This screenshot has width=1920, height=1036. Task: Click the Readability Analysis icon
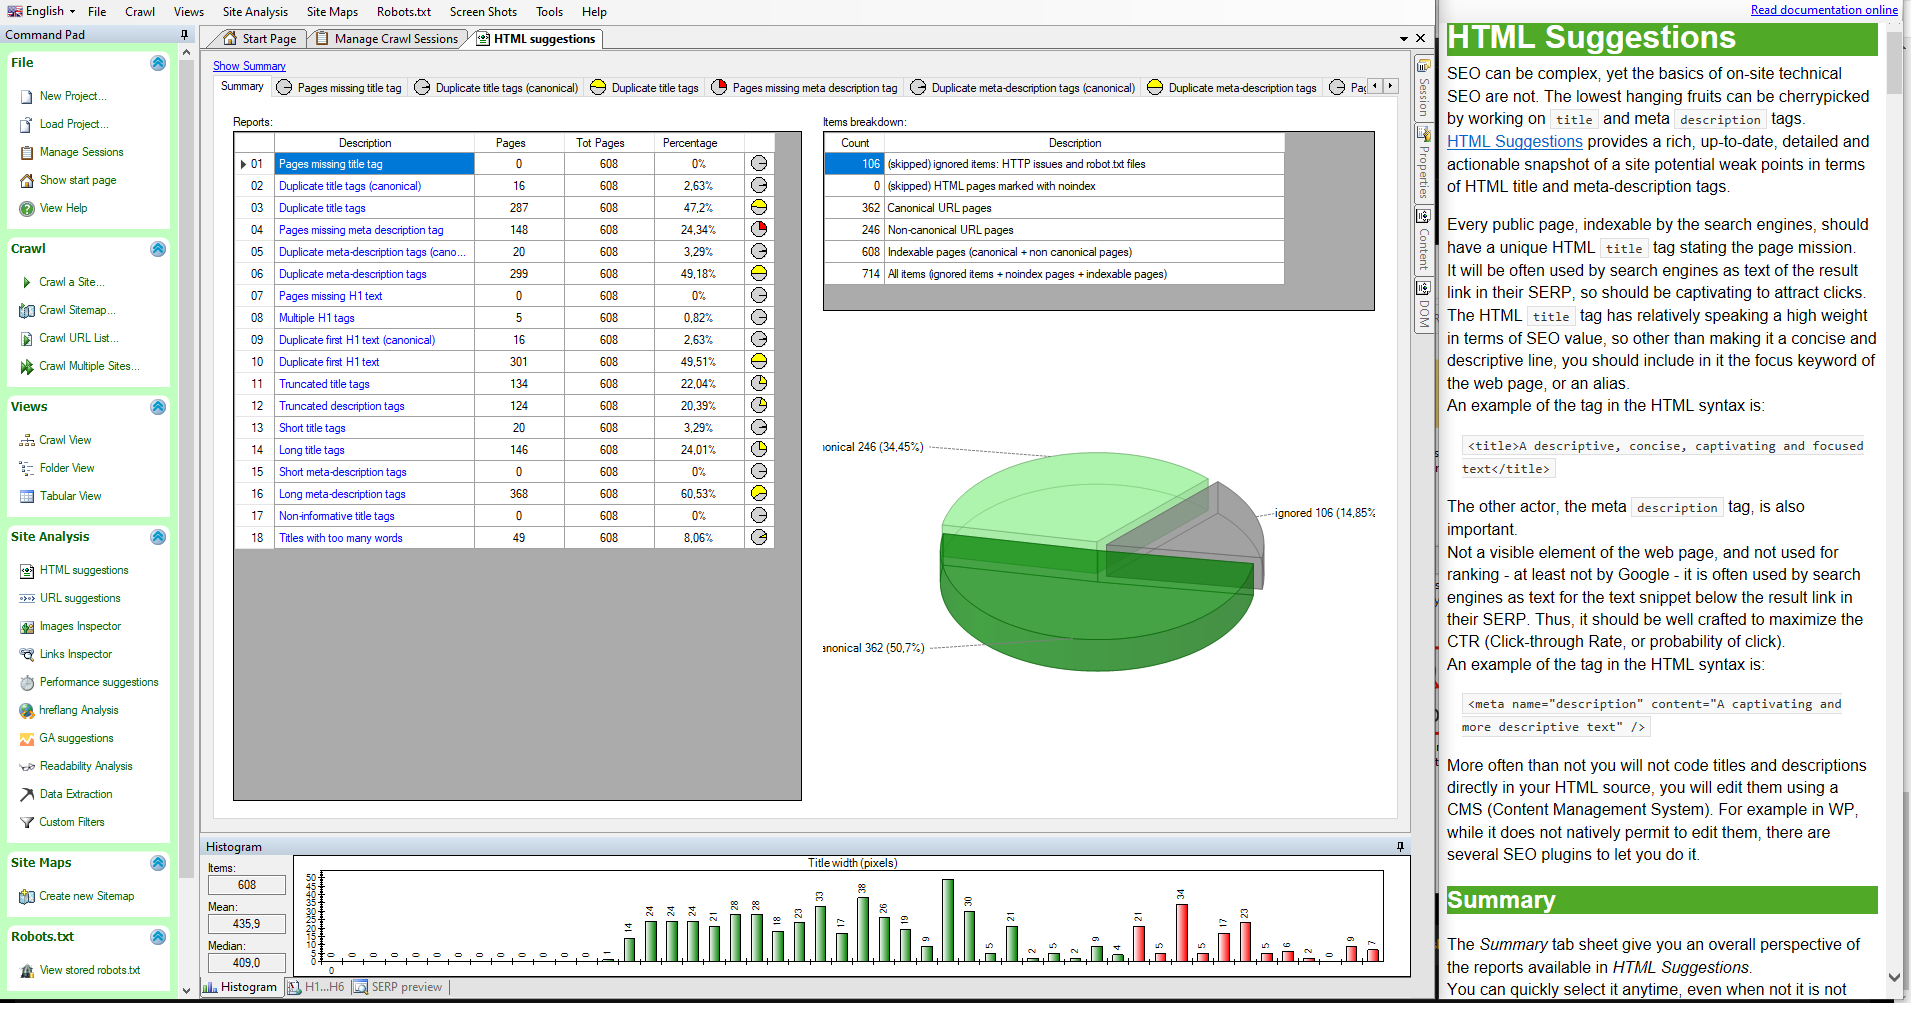pos(27,767)
